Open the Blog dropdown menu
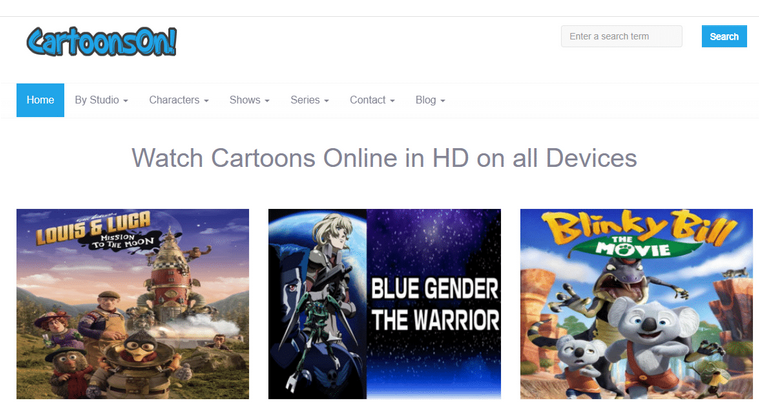This screenshot has height=402, width=759. [430, 100]
